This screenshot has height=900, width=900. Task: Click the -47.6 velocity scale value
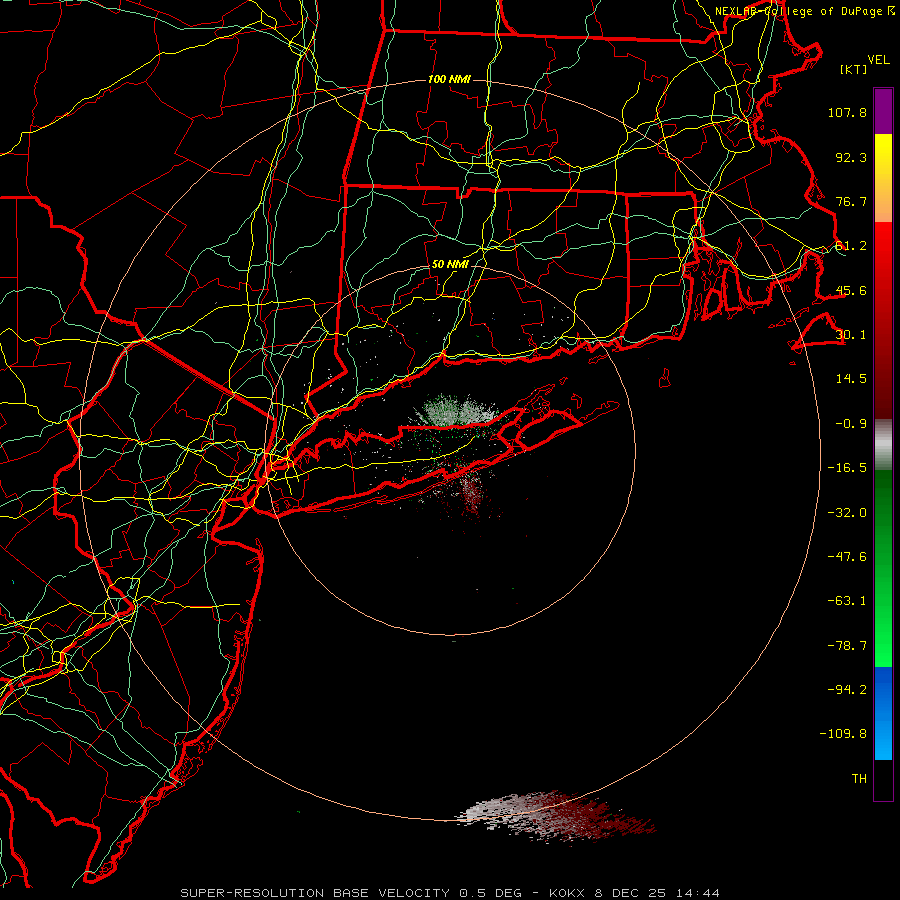847,557
